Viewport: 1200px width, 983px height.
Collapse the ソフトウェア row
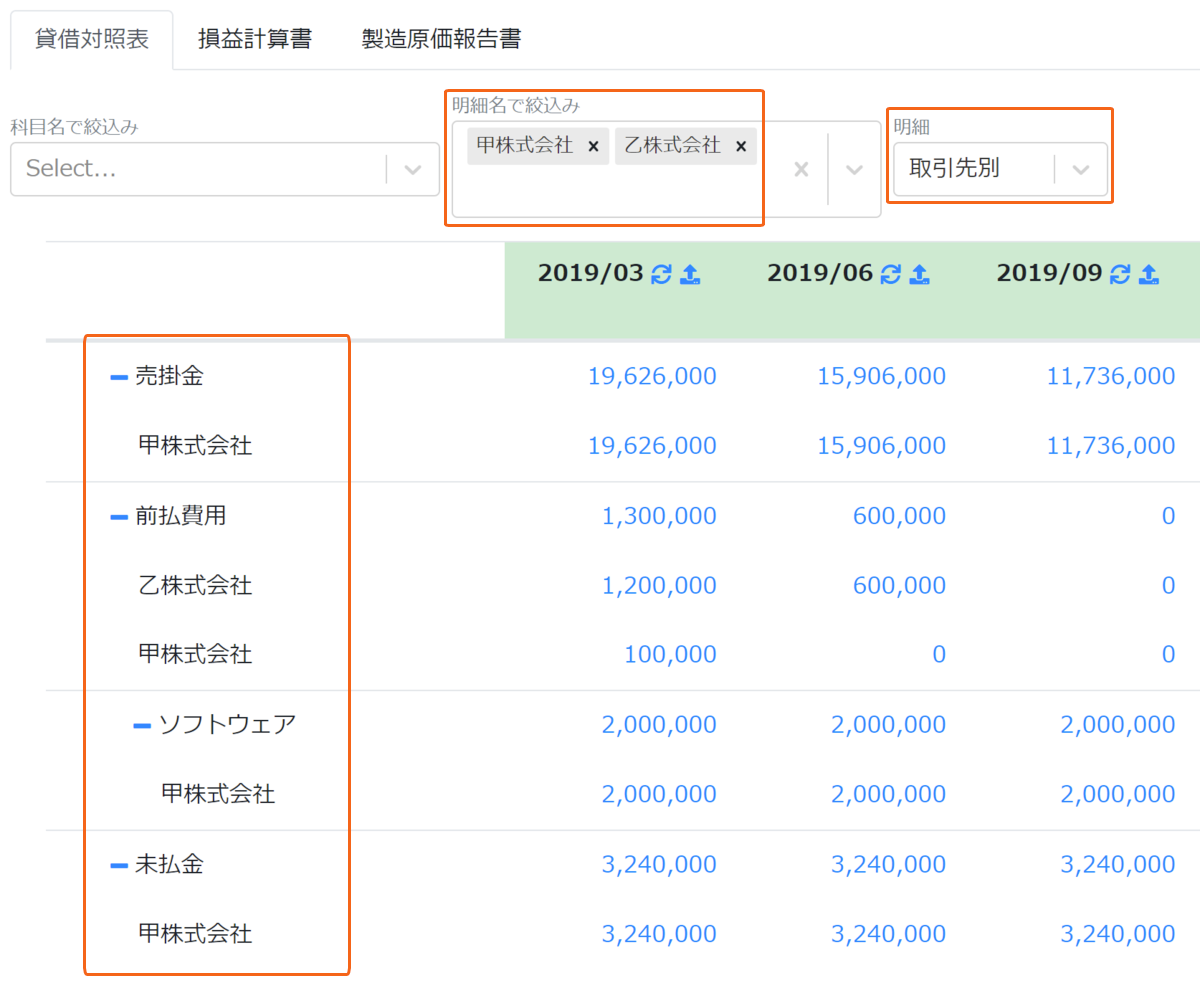click(x=142, y=725)
